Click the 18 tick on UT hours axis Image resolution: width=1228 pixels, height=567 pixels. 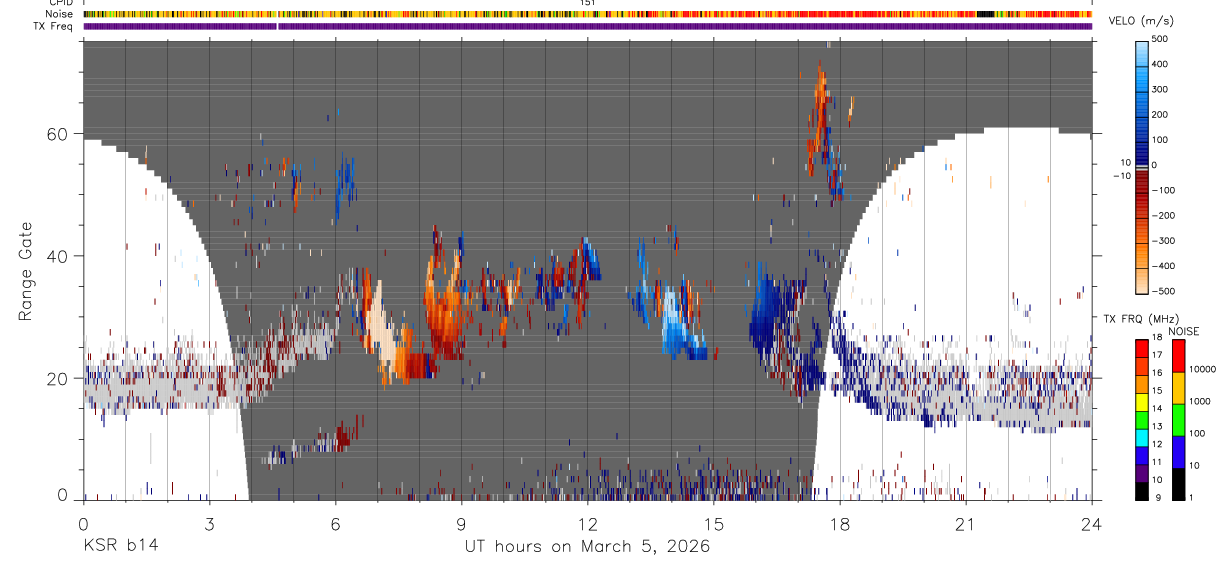pos(840,523)
